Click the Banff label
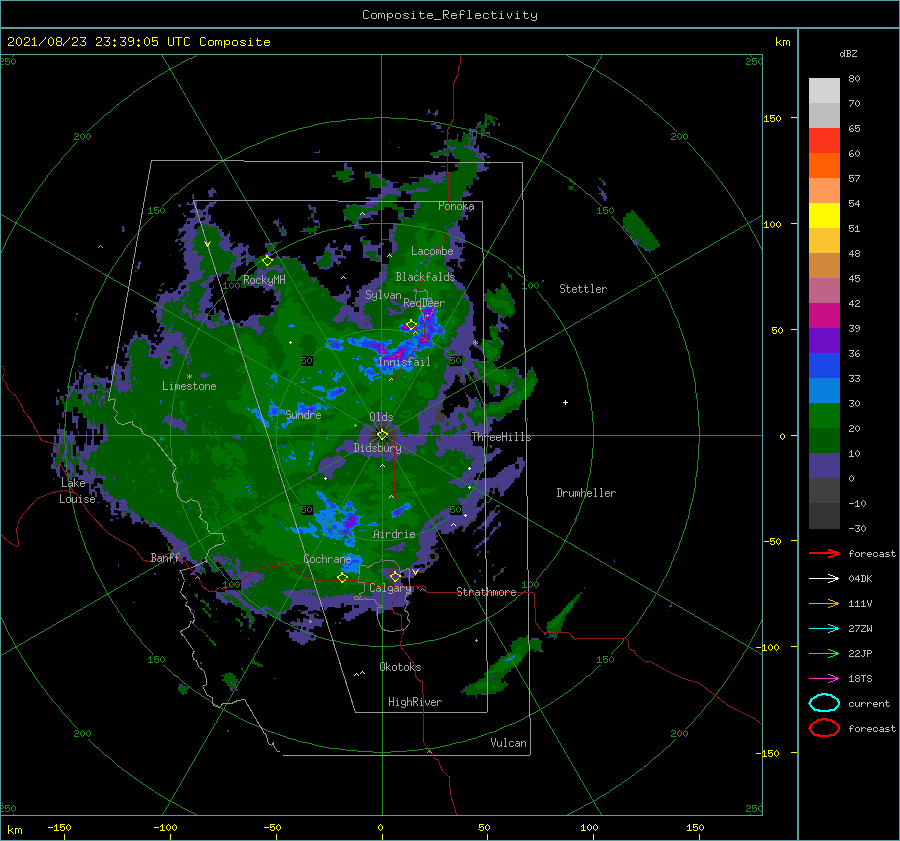 165,557
